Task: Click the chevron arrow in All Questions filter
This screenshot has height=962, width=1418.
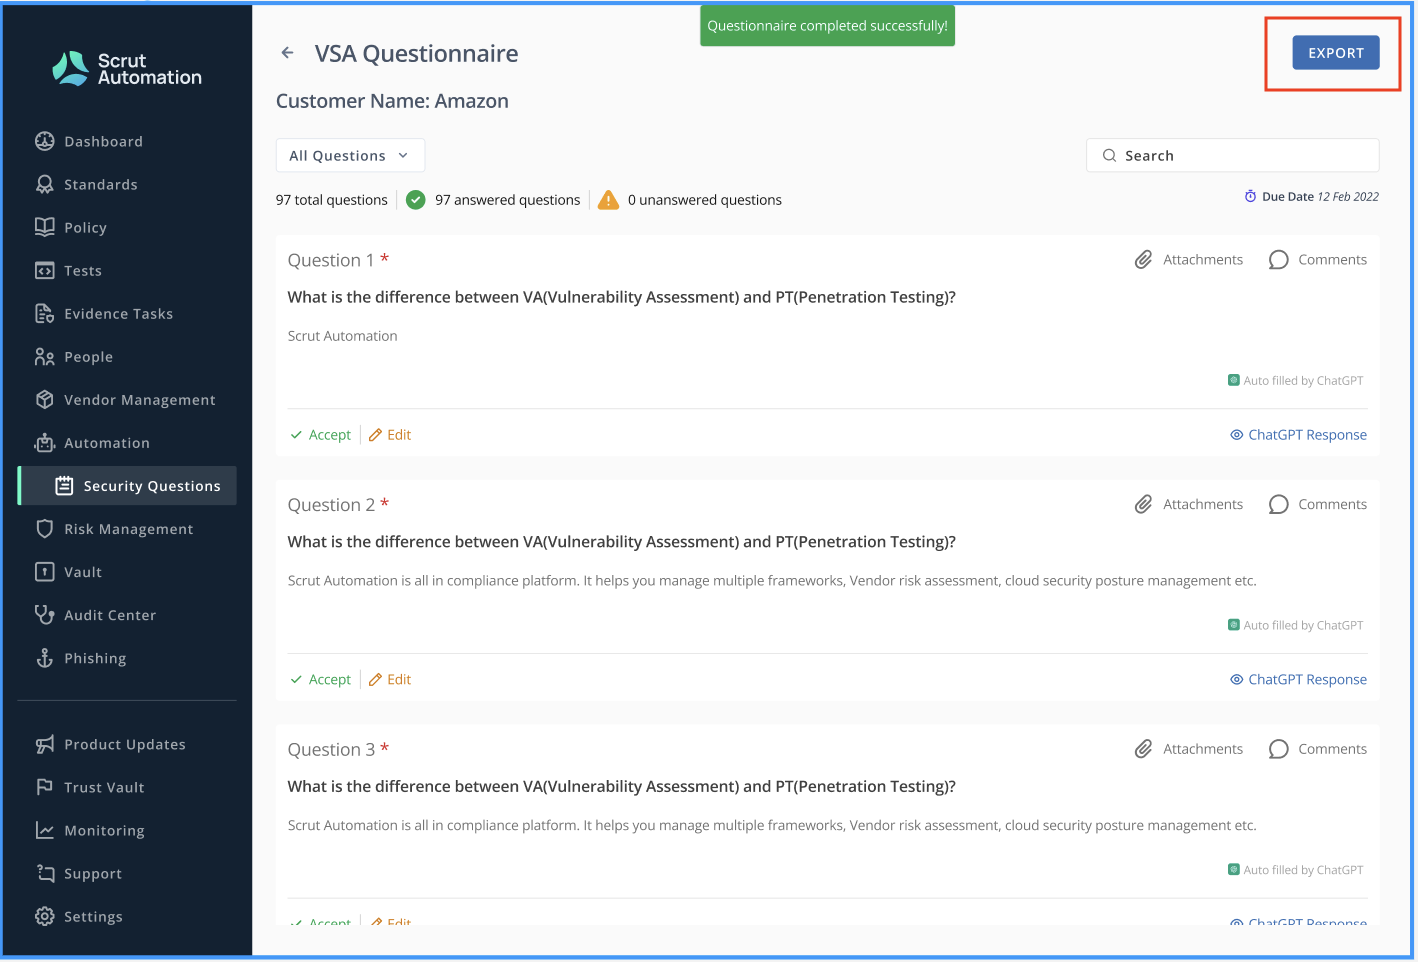Action: 403,156
